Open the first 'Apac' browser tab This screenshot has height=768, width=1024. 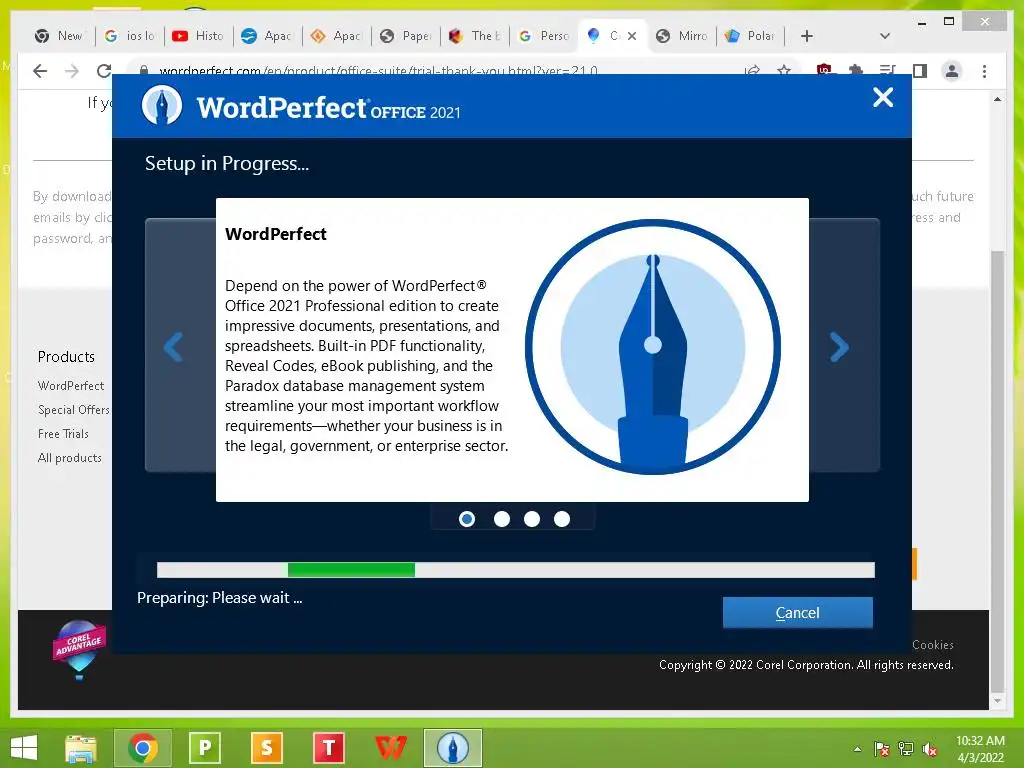click(x=268, y=36)
